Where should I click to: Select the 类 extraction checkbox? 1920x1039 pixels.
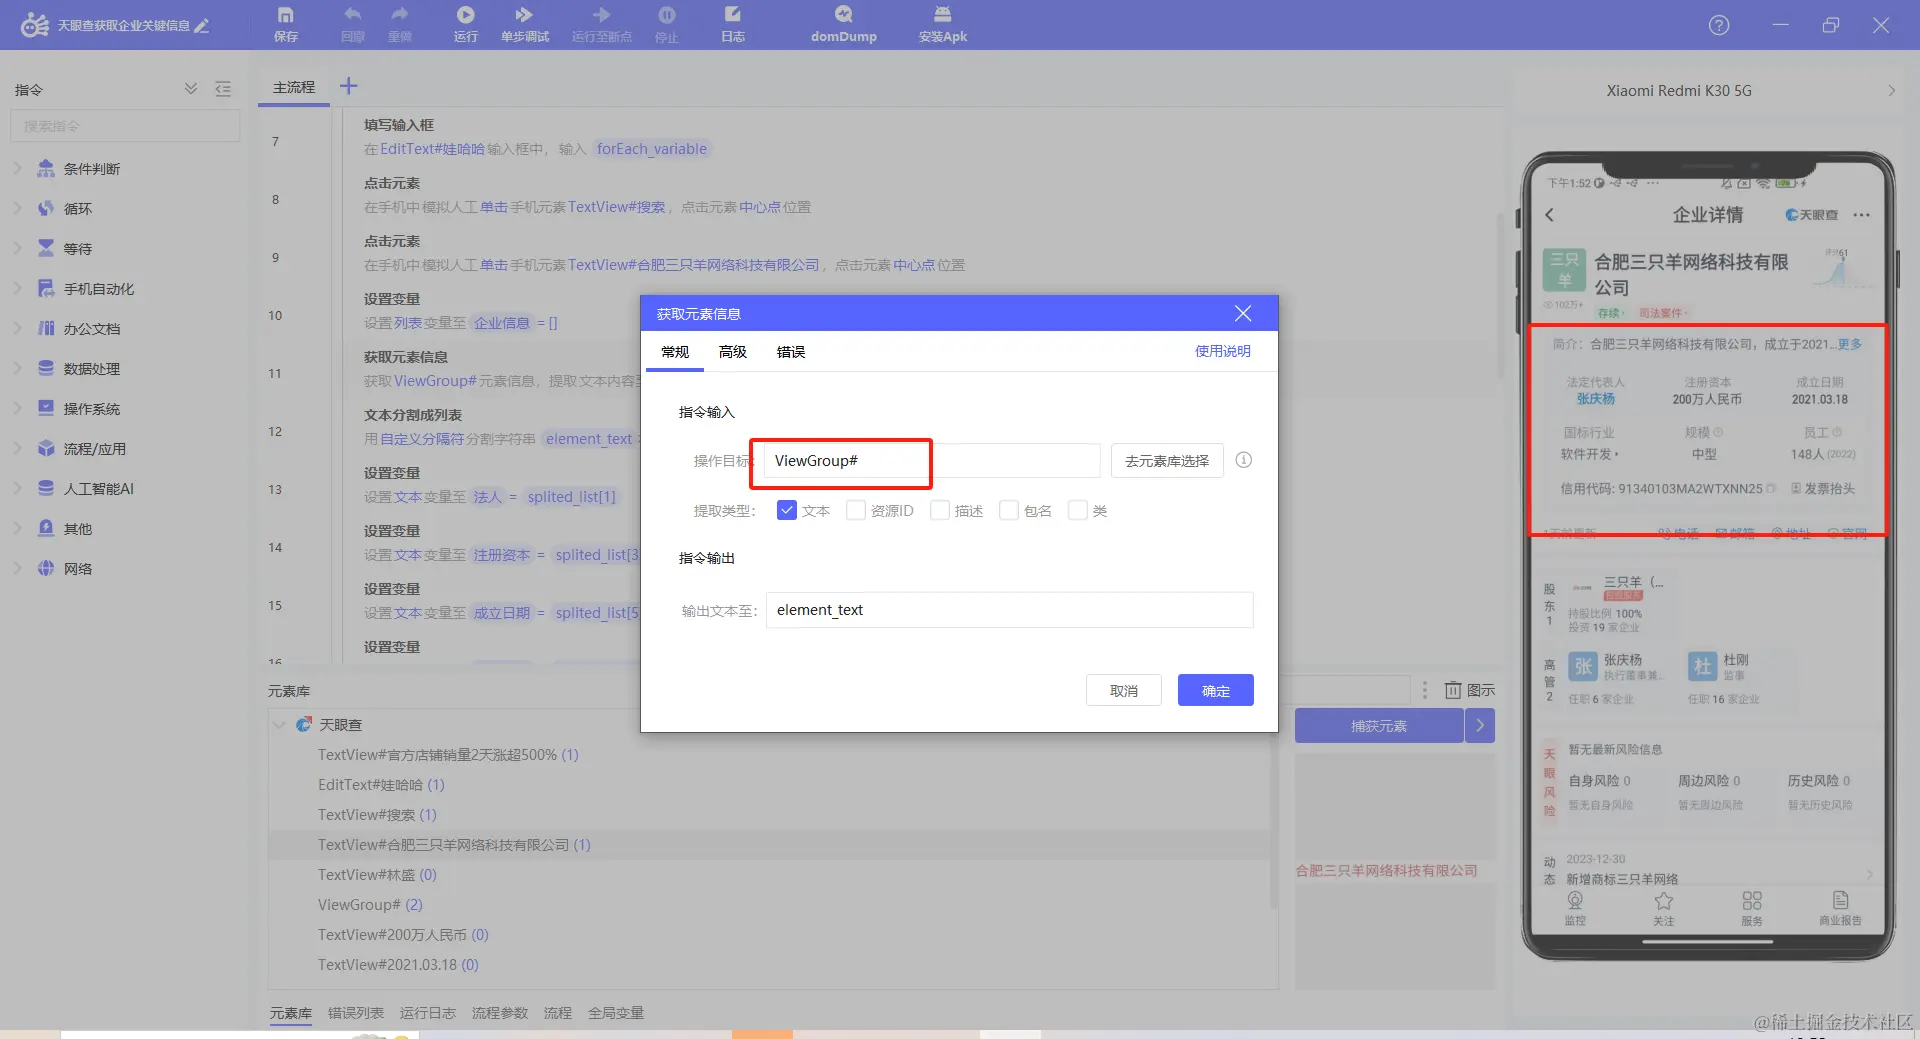pos(1078,511)
